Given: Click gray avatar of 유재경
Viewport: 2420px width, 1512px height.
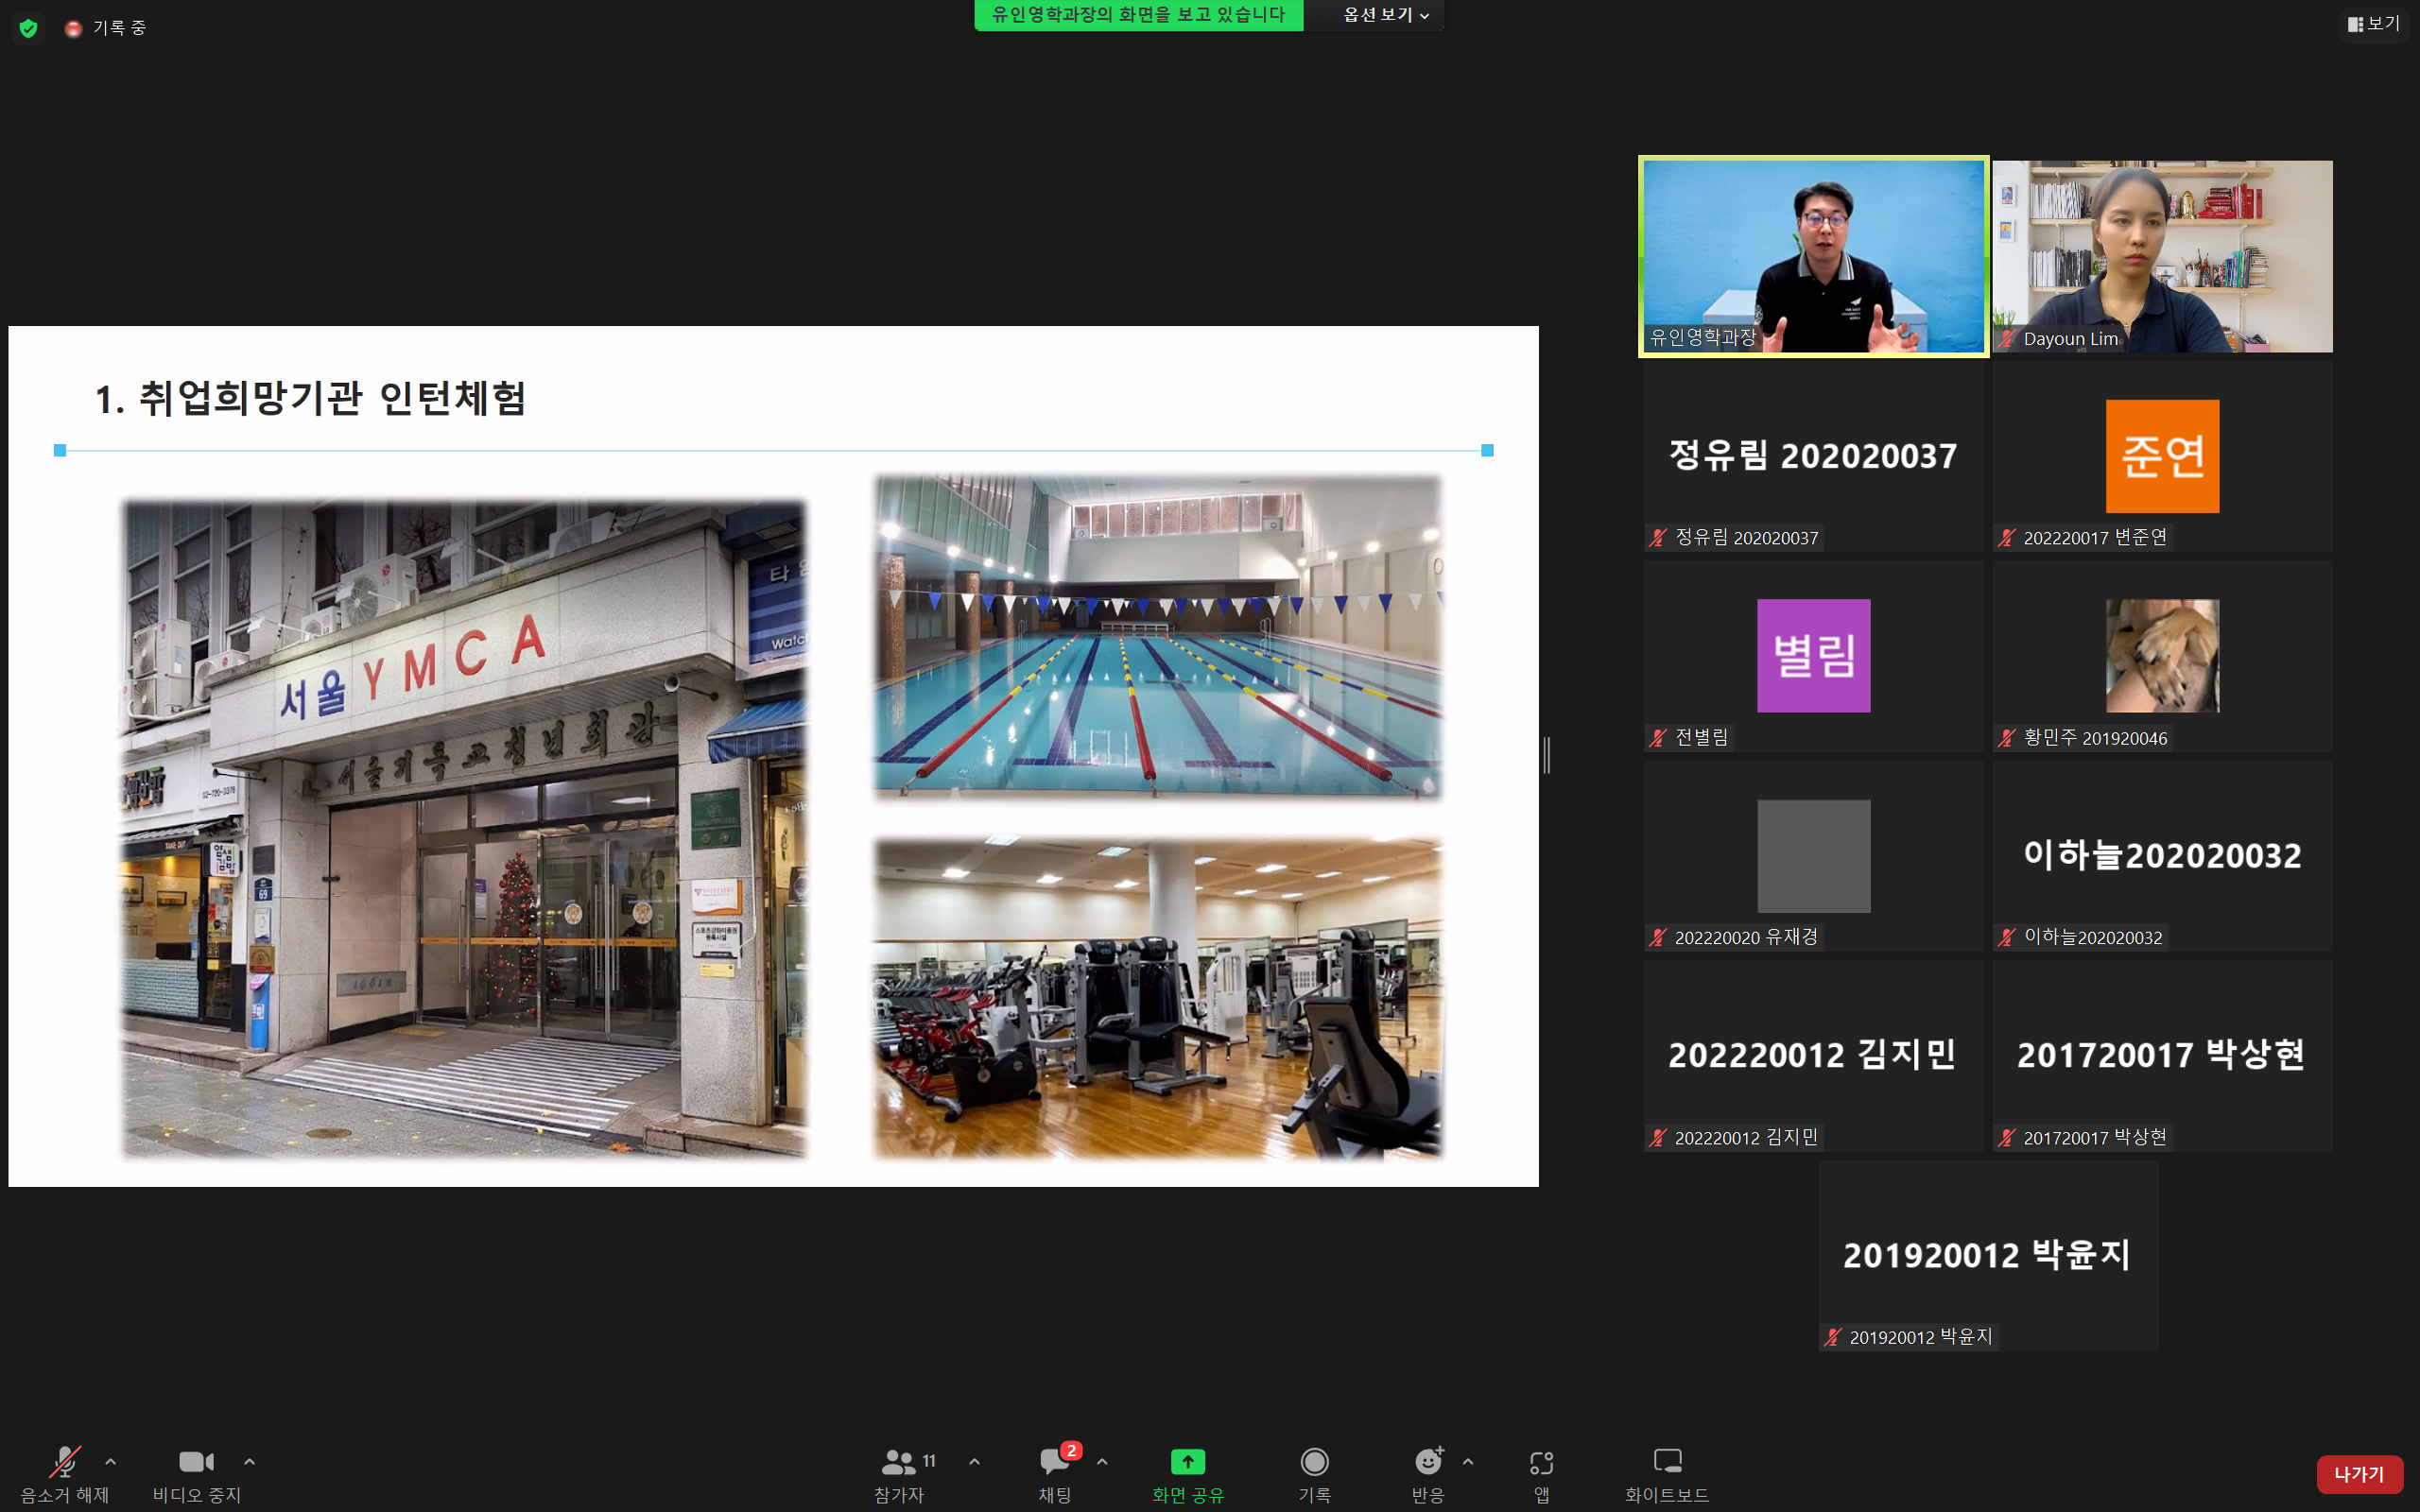Looking at the screenshot, I should pyautogui.click(x=1813, y=856).
